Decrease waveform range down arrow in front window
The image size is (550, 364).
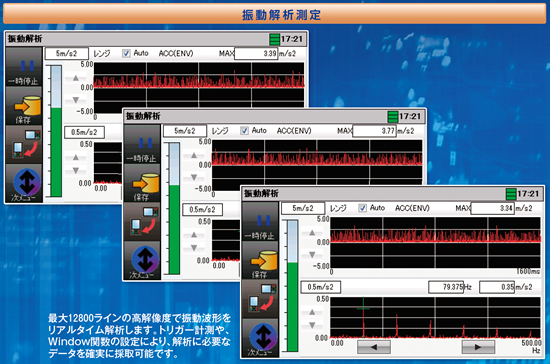(312, 255)
